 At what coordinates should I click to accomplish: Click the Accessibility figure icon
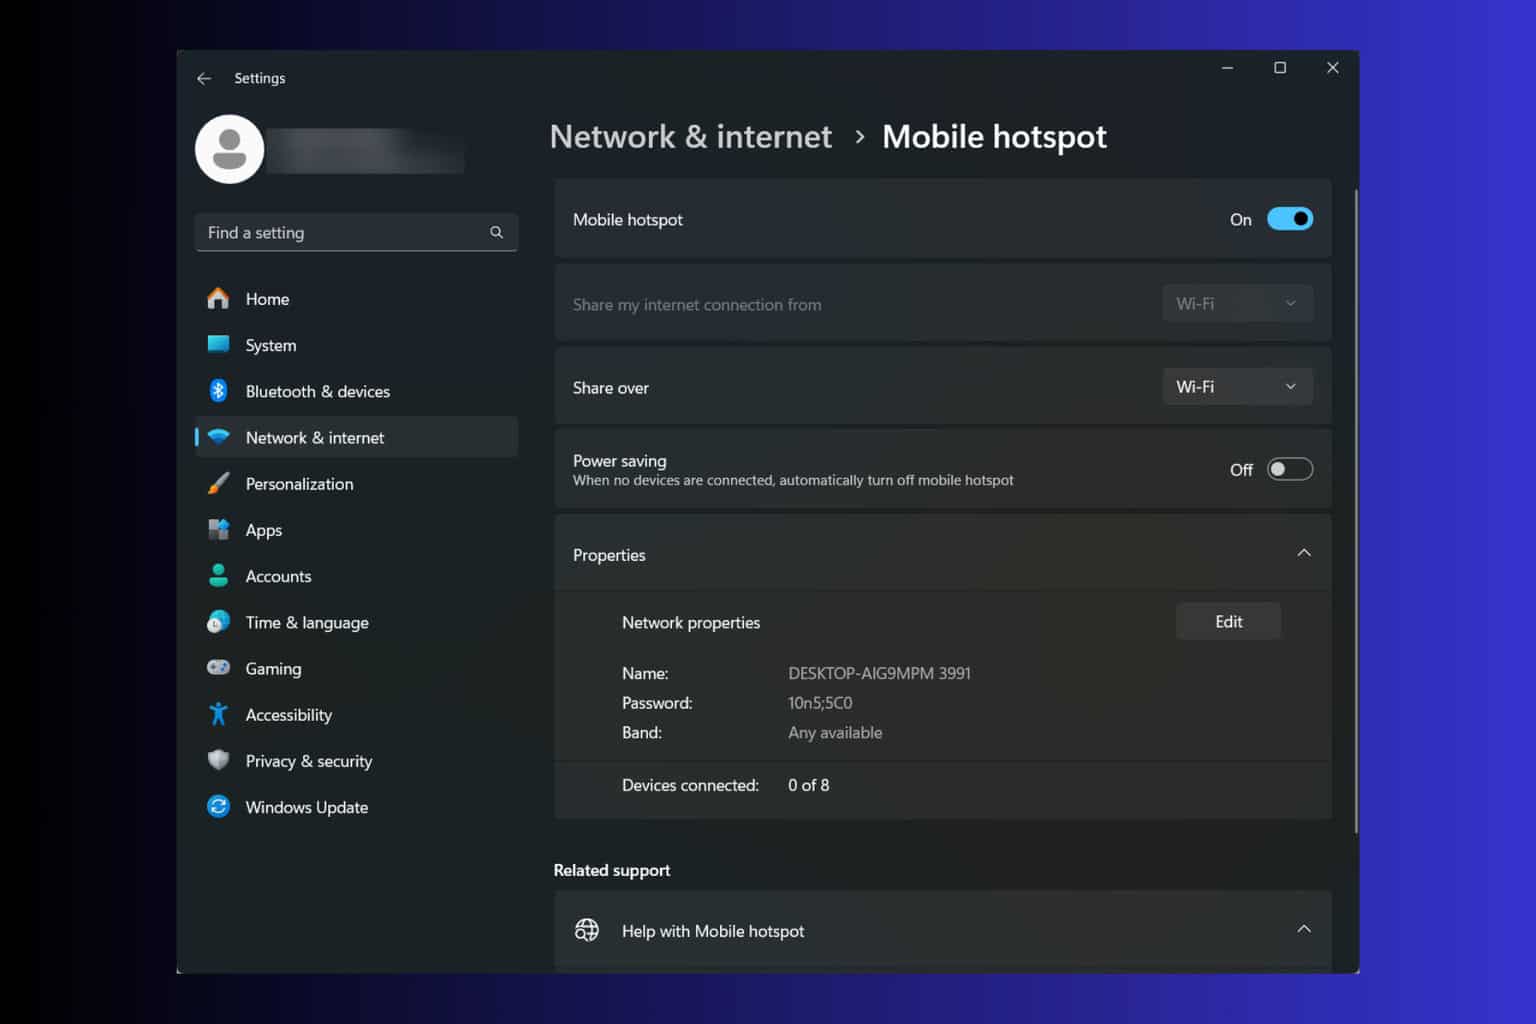pyautogui.click(x=218, y=714)
